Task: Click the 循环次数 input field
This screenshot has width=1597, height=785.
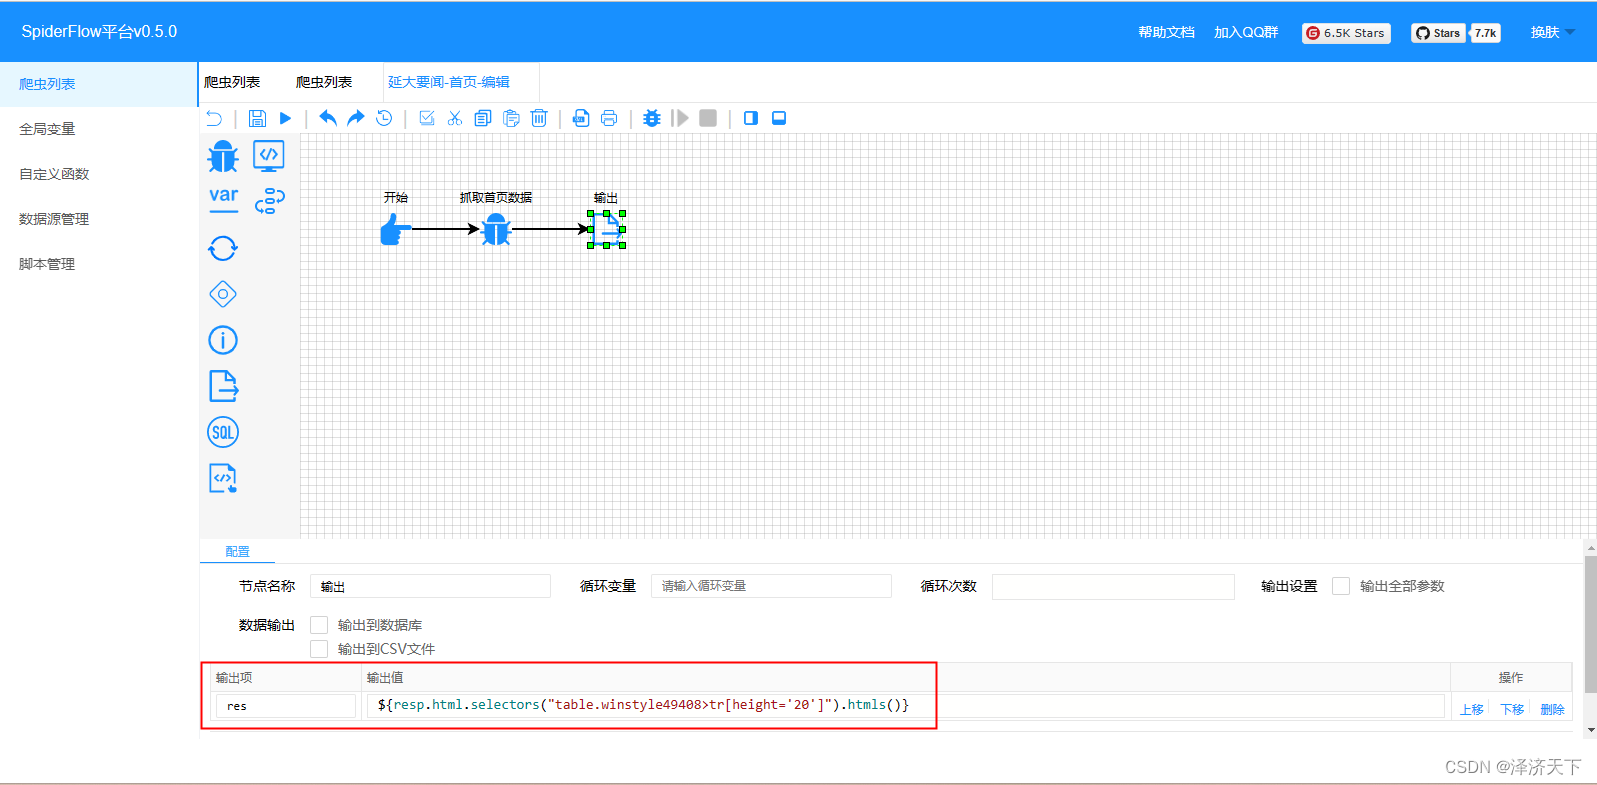Action: (1113, 586)
